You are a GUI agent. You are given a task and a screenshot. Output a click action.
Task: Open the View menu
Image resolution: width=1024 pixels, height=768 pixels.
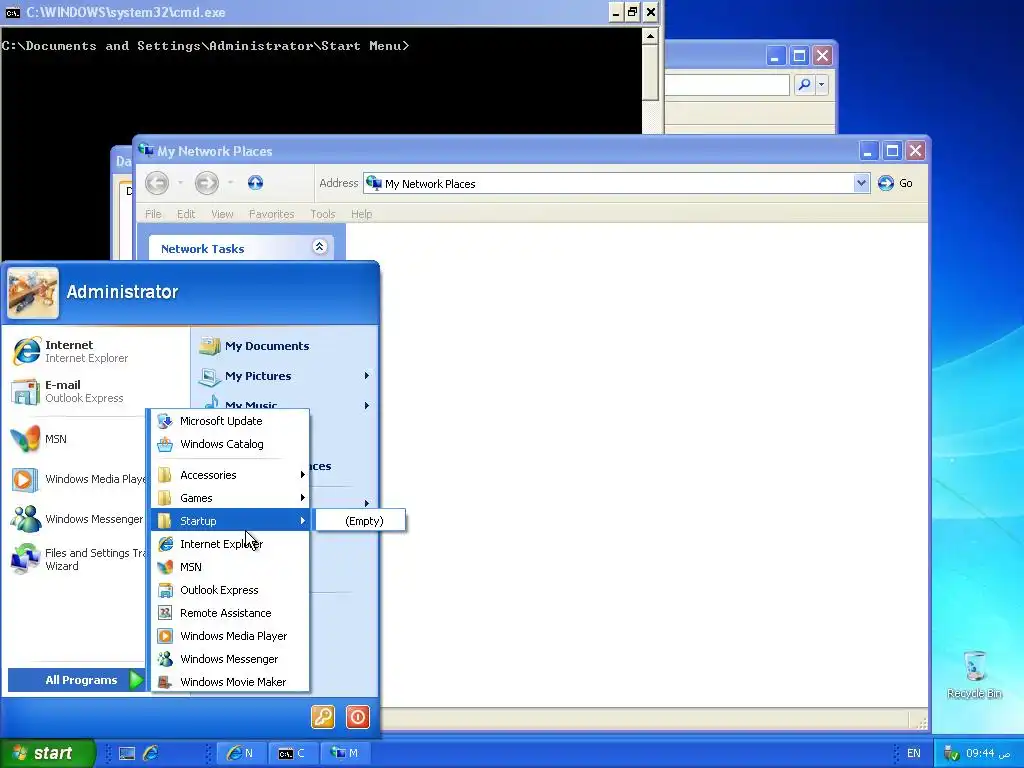point(222,214)
